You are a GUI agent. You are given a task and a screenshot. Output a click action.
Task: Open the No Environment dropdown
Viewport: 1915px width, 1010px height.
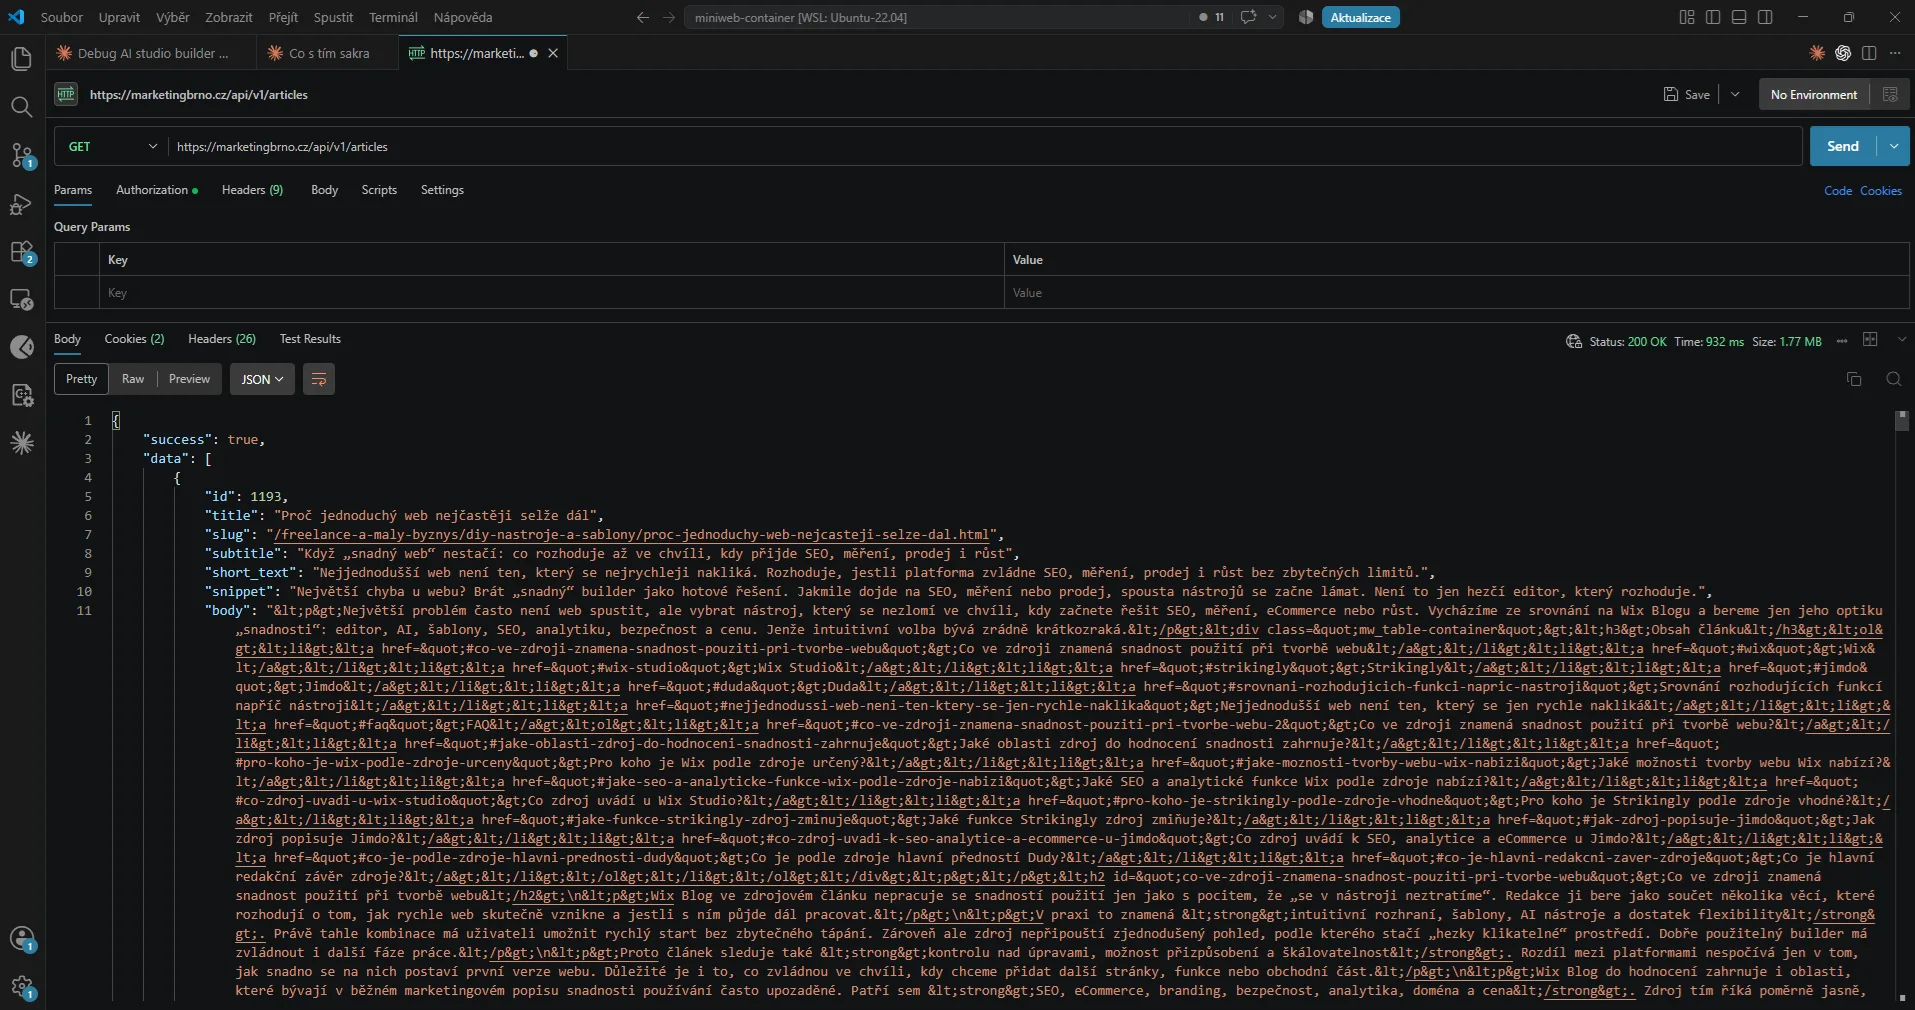1814,94
